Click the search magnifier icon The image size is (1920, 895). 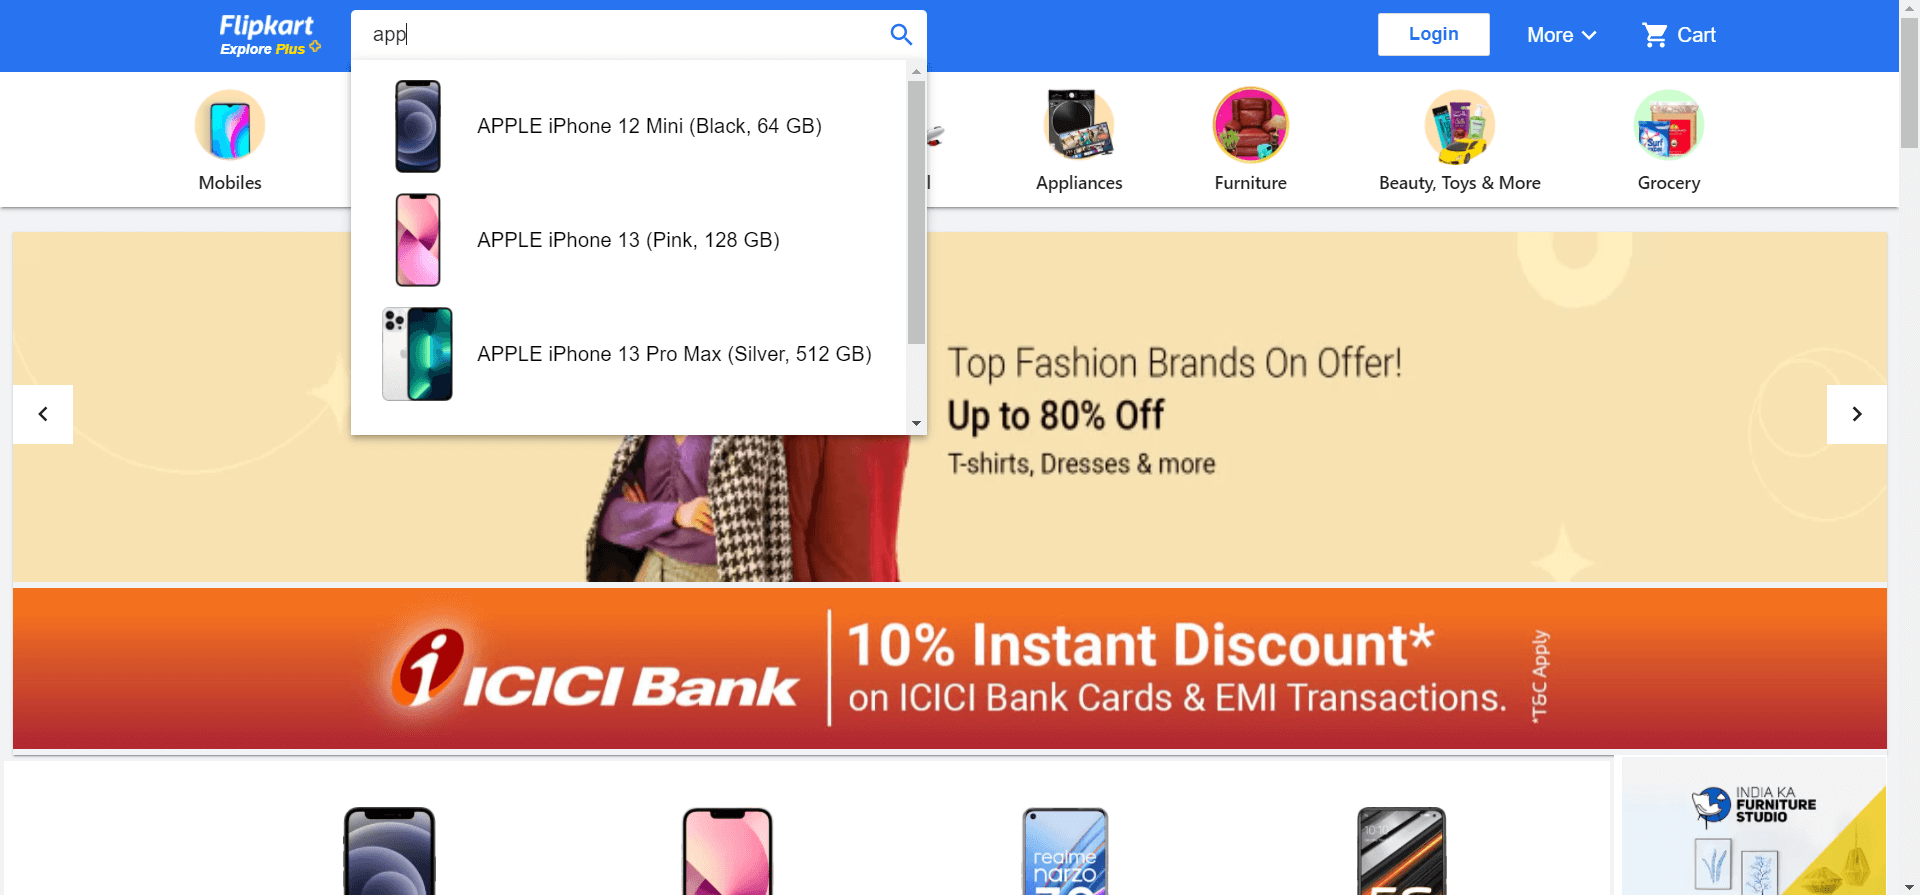[901, 35]
